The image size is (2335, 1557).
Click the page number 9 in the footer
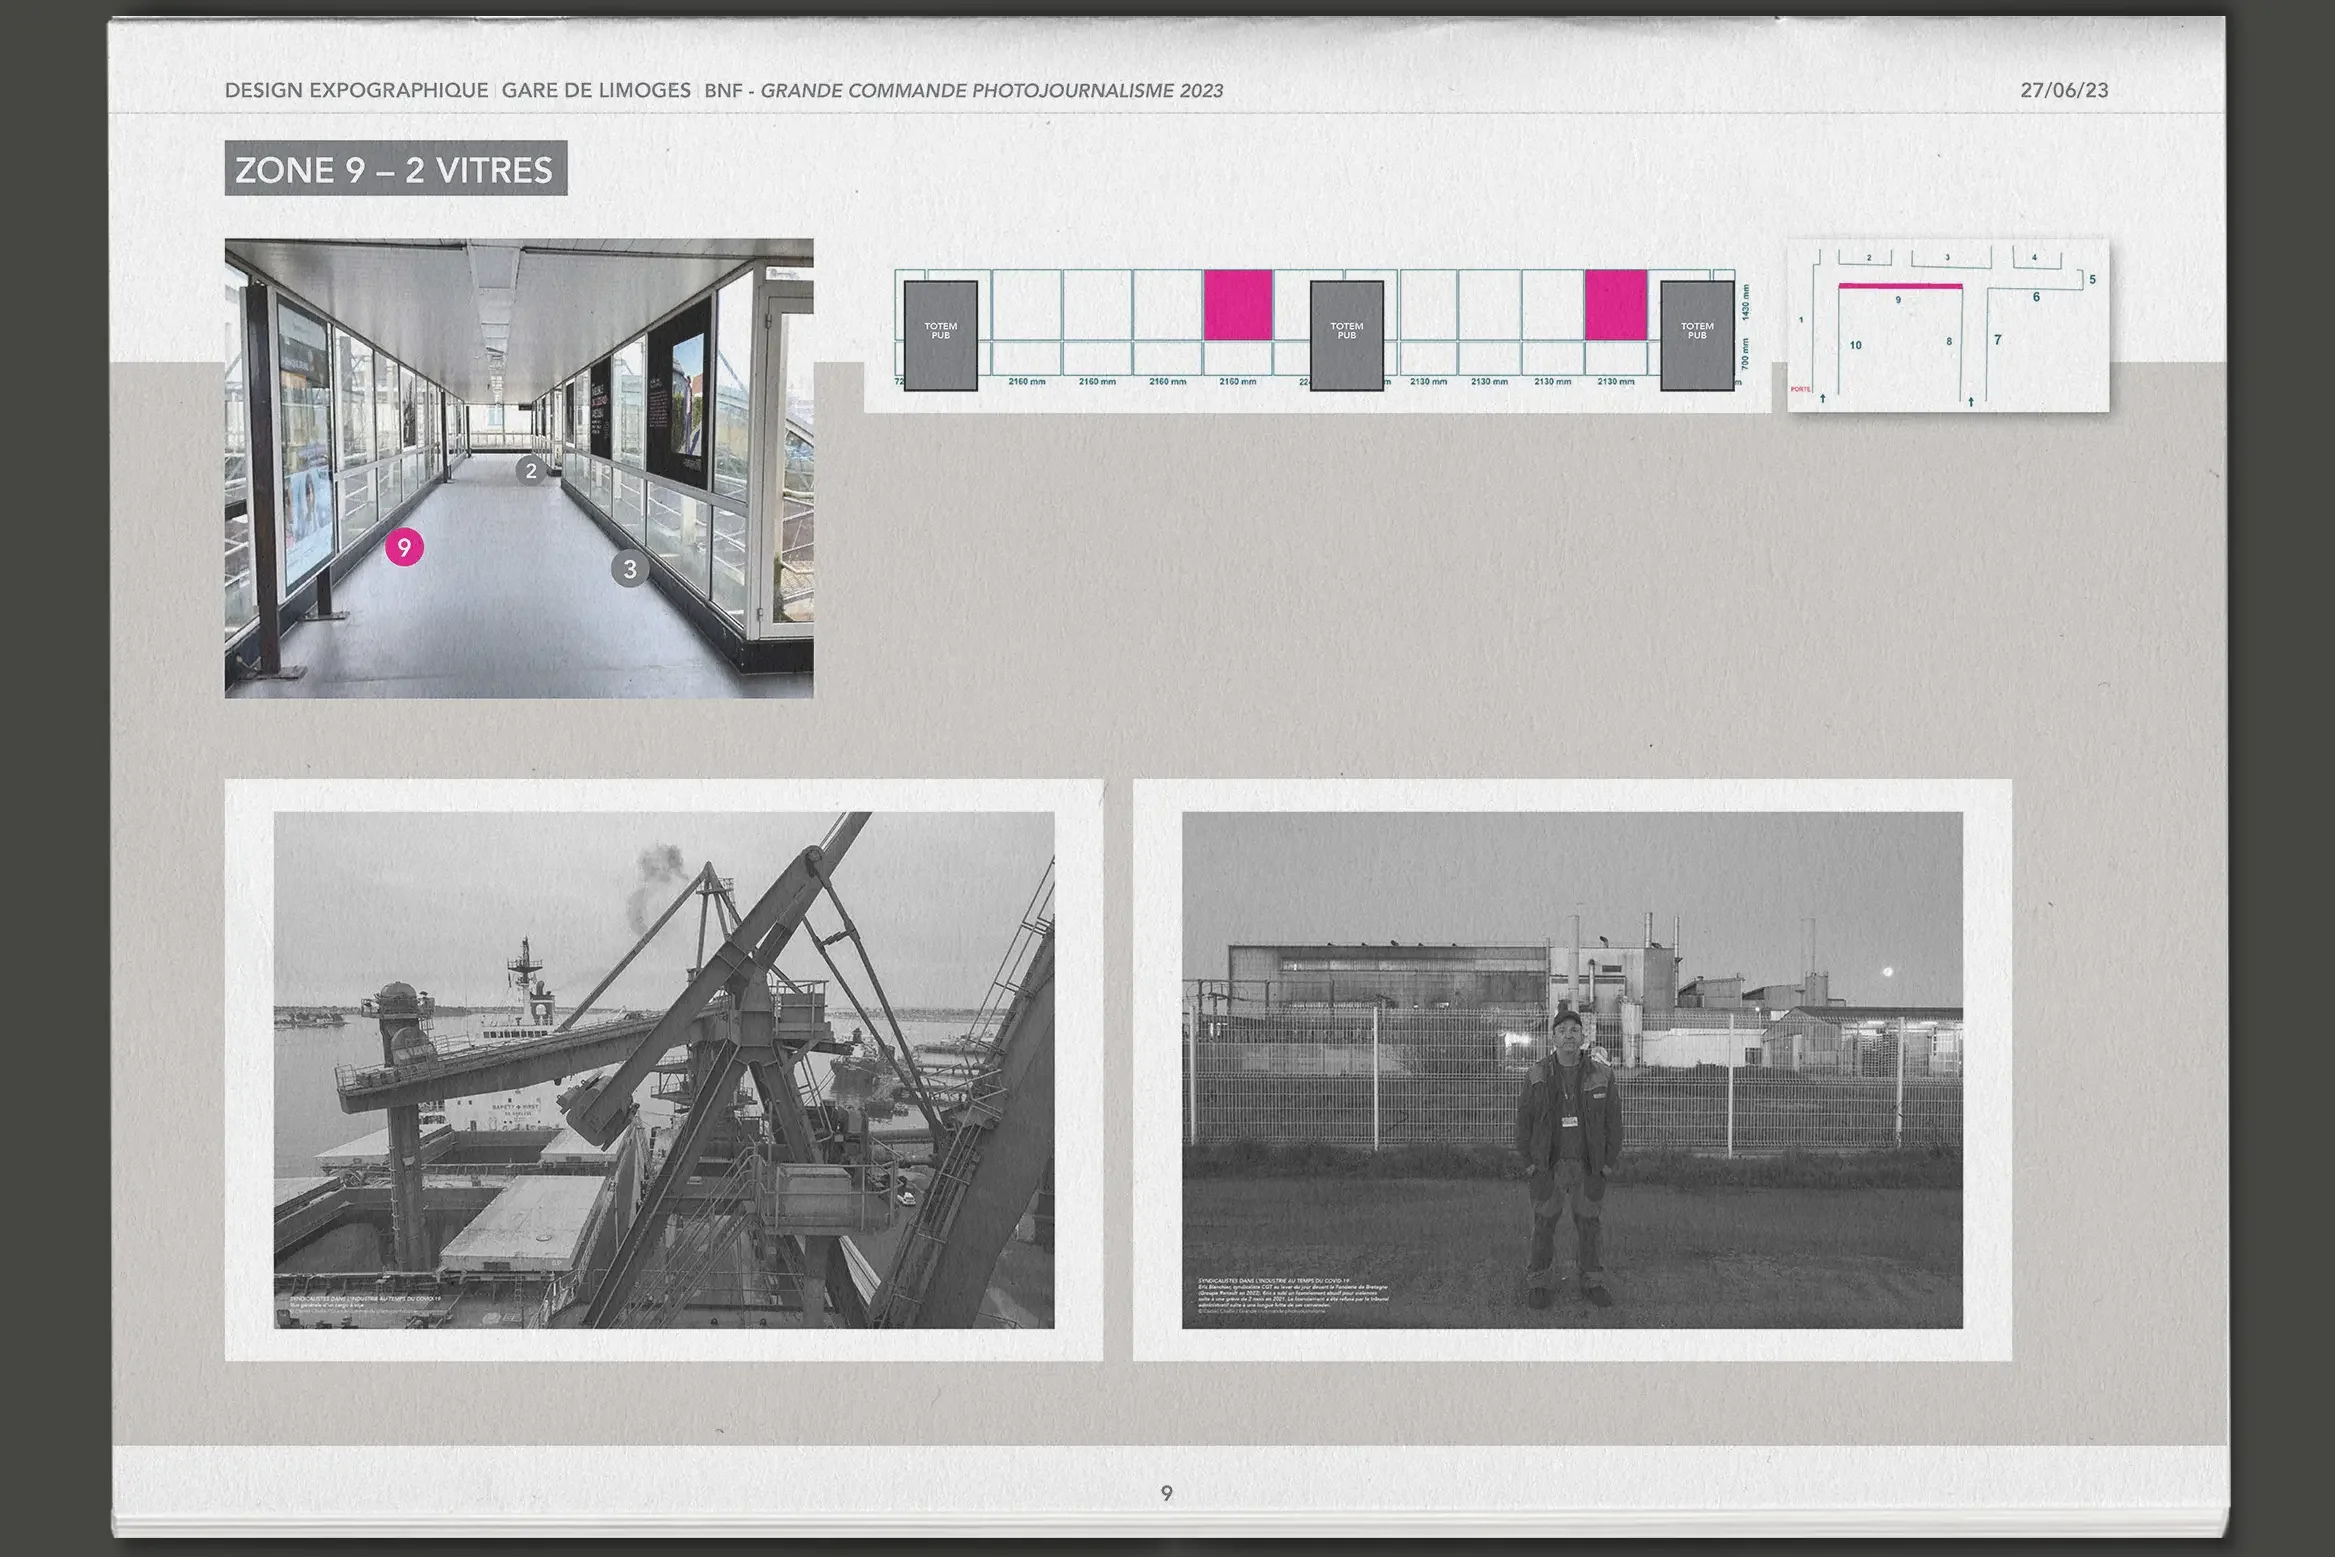click(x=1166, y=1493)
